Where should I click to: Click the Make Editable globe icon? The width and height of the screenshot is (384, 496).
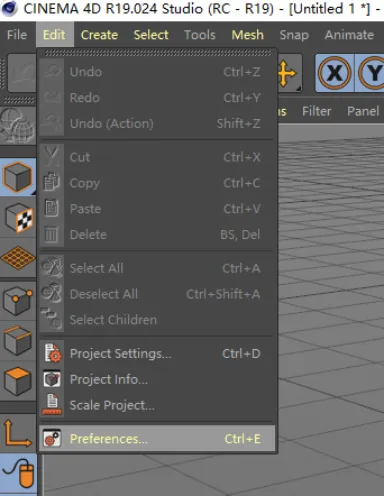pyautogui.click(x=18, y=125)
